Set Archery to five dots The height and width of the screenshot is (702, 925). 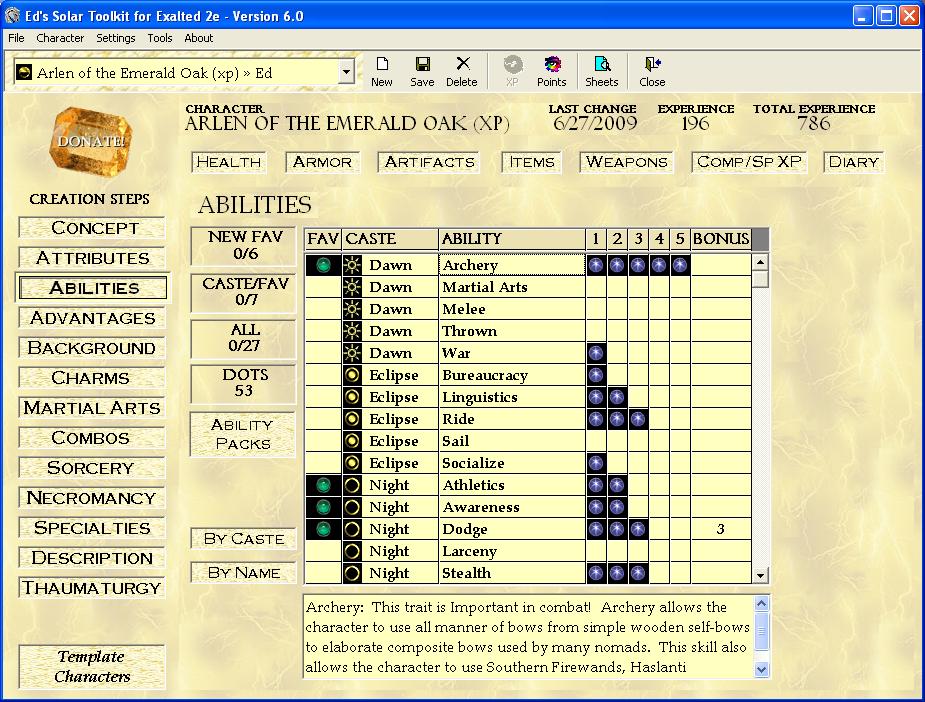[680, 265]
